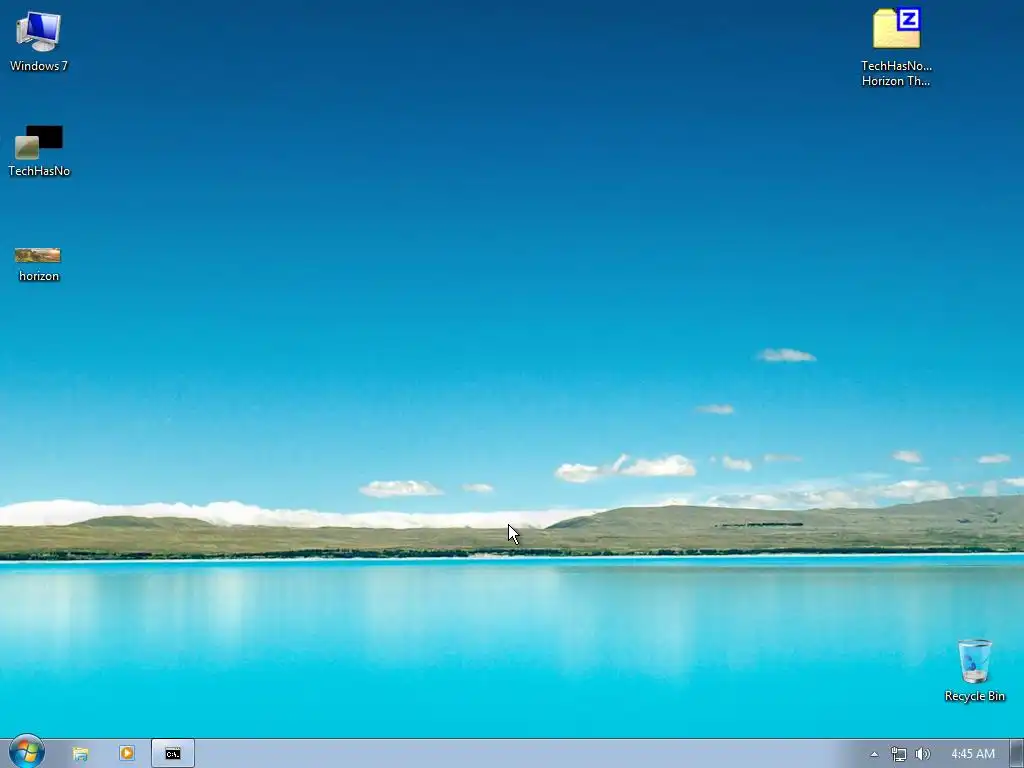1024x768 pixels.
Task: Click the Show desktop button at the taskbar edge
Action: (x=1017, y=754)
